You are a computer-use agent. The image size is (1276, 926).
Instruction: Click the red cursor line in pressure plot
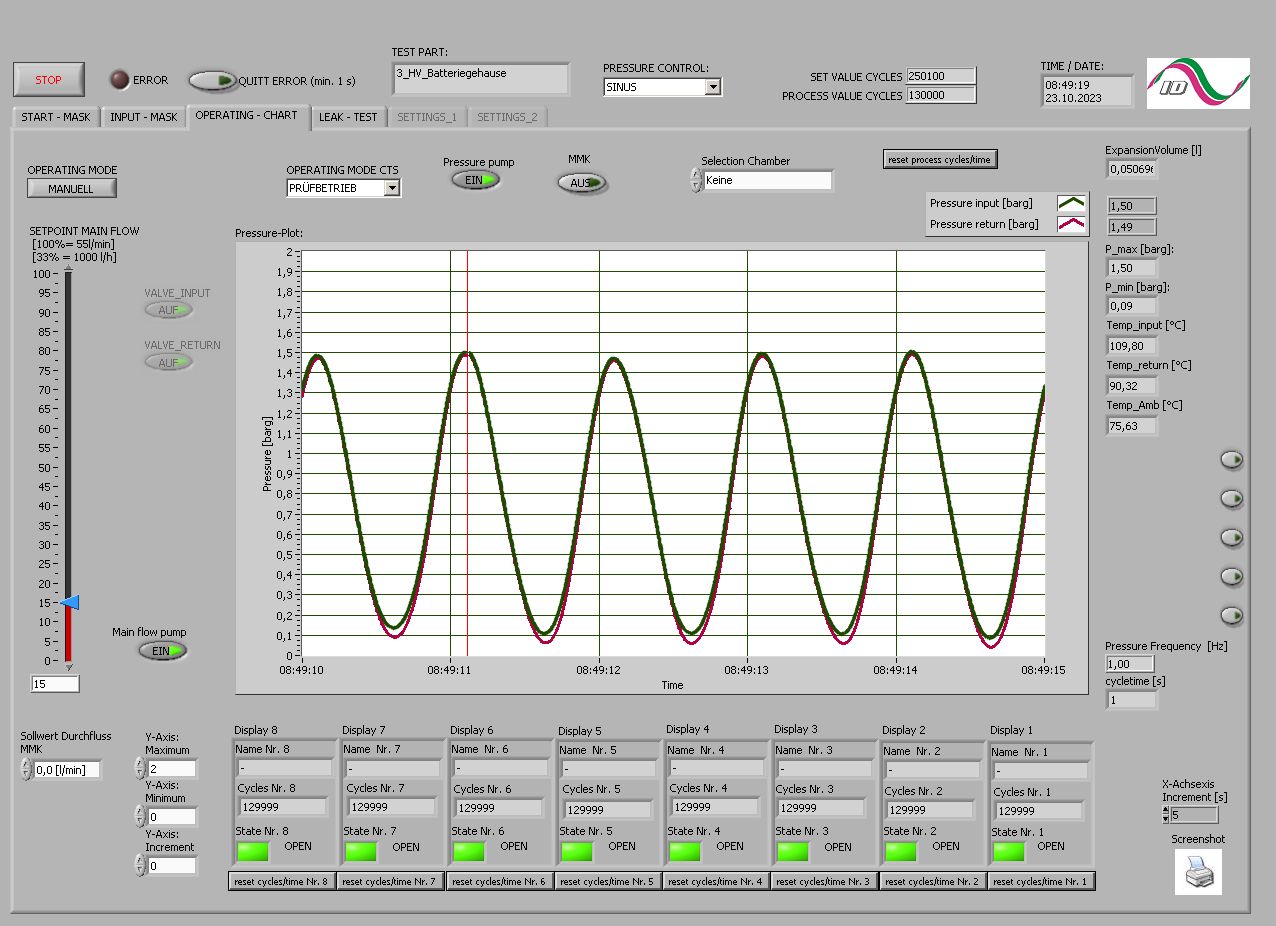pyautogui.click(x=467, y=453)
